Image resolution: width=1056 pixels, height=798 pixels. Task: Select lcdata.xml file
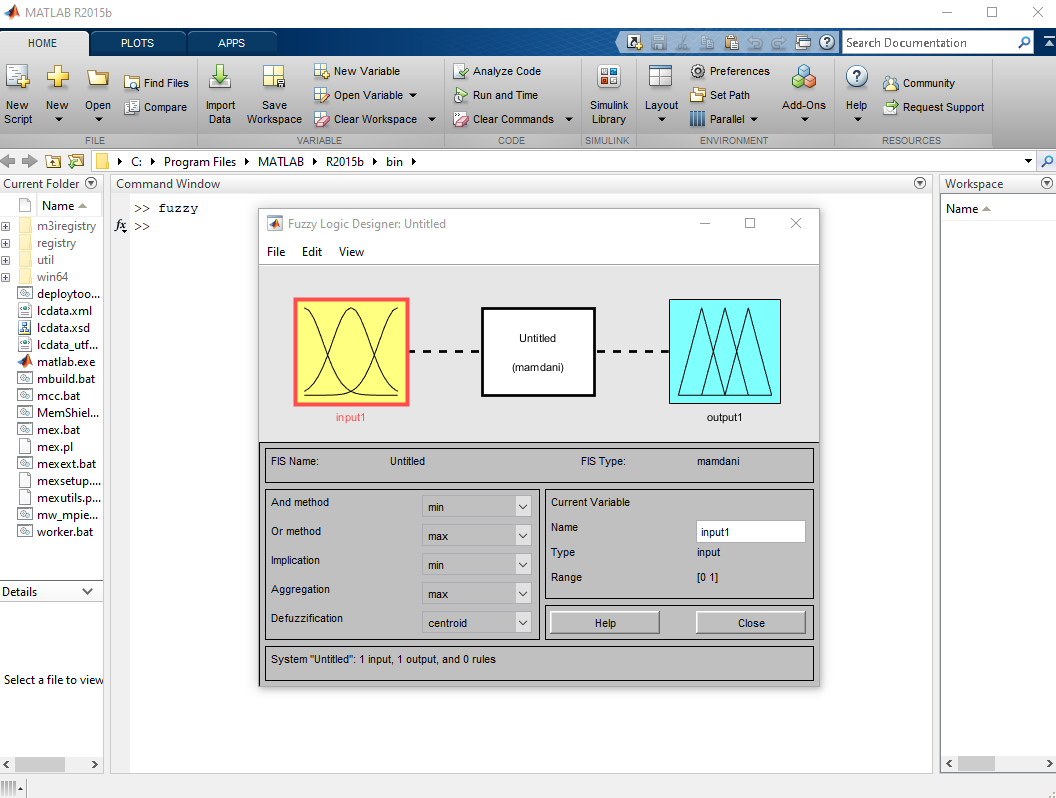tap(64, 310)
